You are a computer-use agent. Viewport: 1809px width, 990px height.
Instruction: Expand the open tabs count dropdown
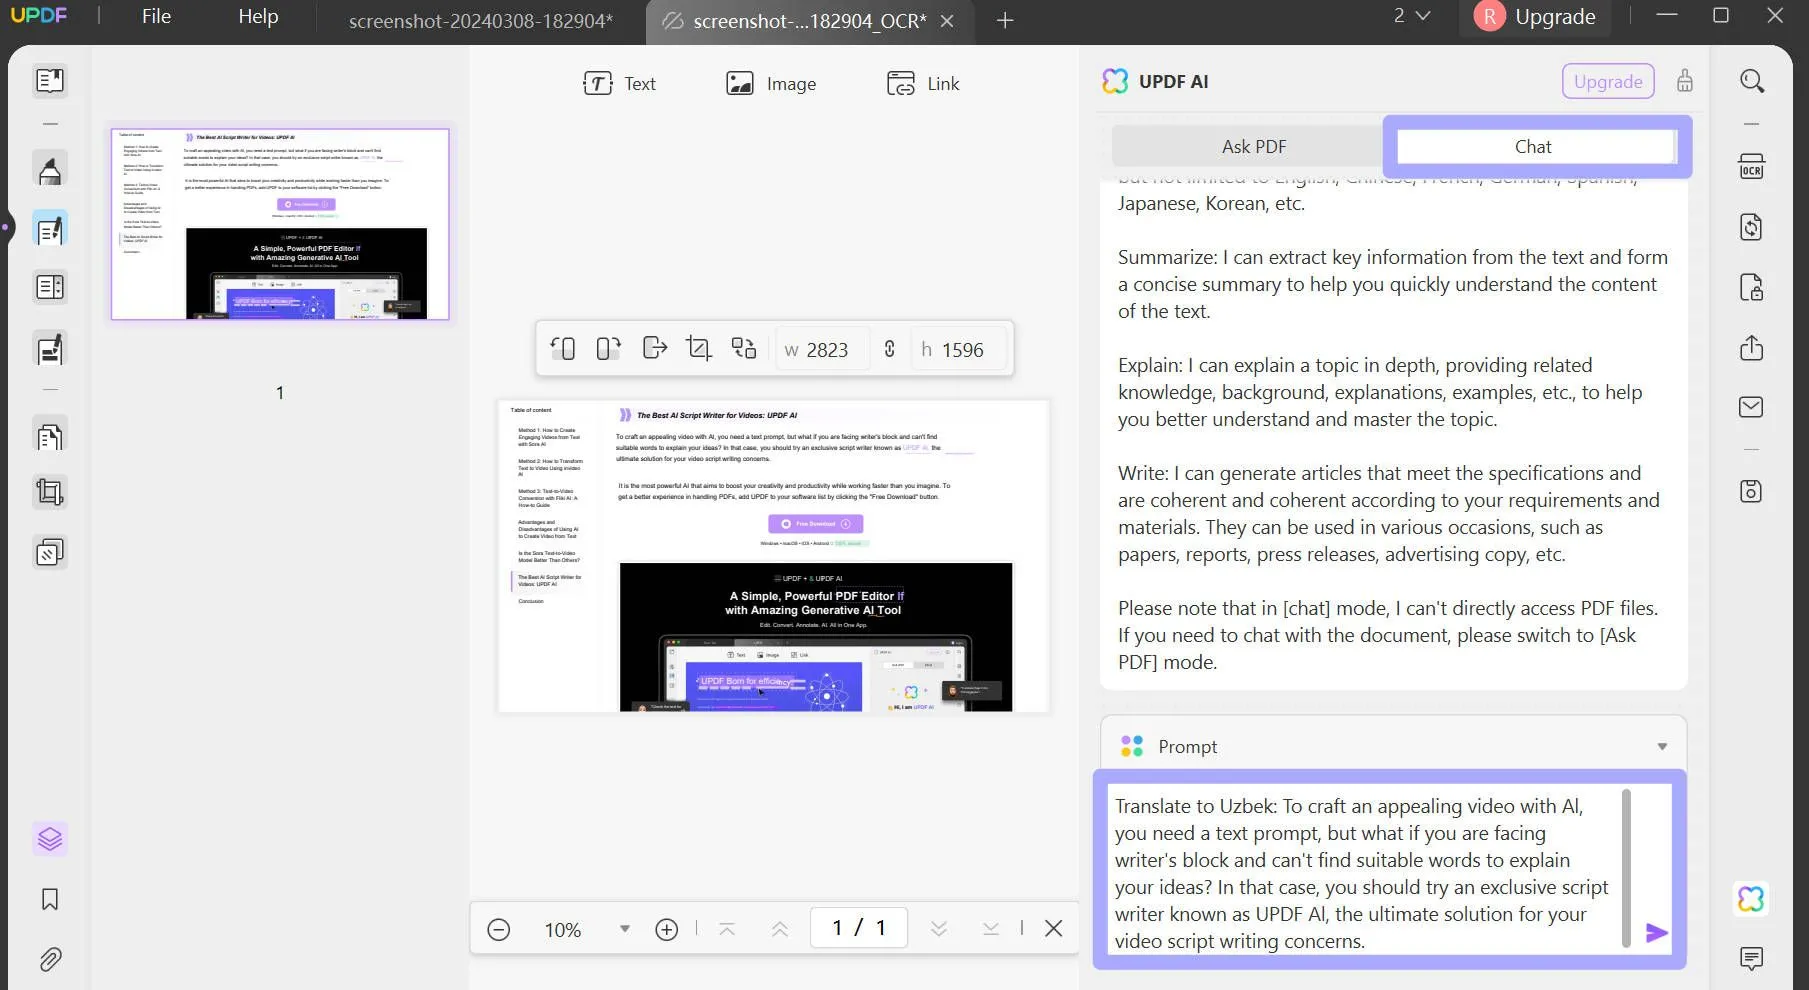(x=1412, y=16)
